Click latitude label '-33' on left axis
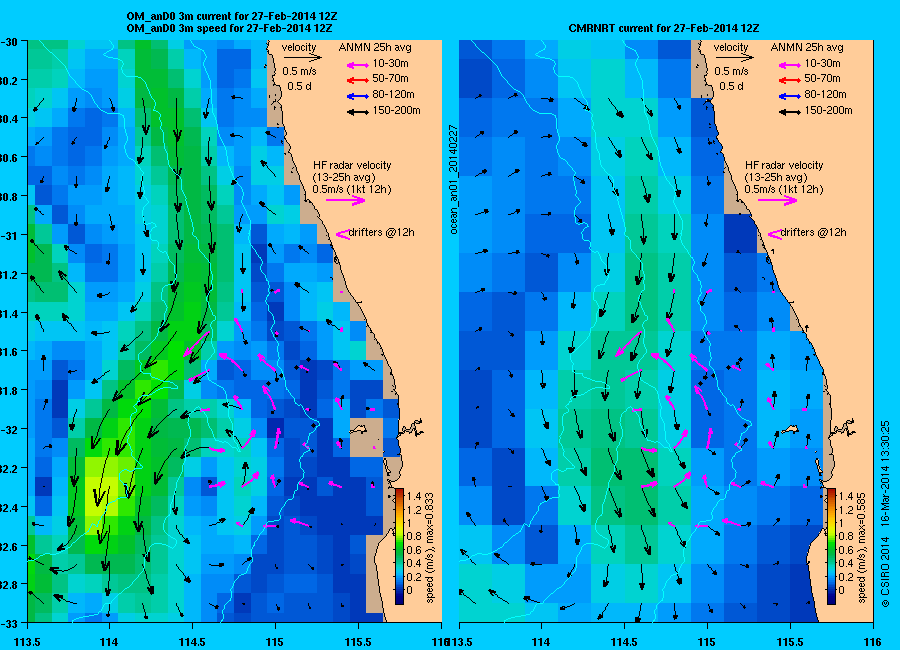The width and height of the screenshot is (900, 650). tap(11, 622)
